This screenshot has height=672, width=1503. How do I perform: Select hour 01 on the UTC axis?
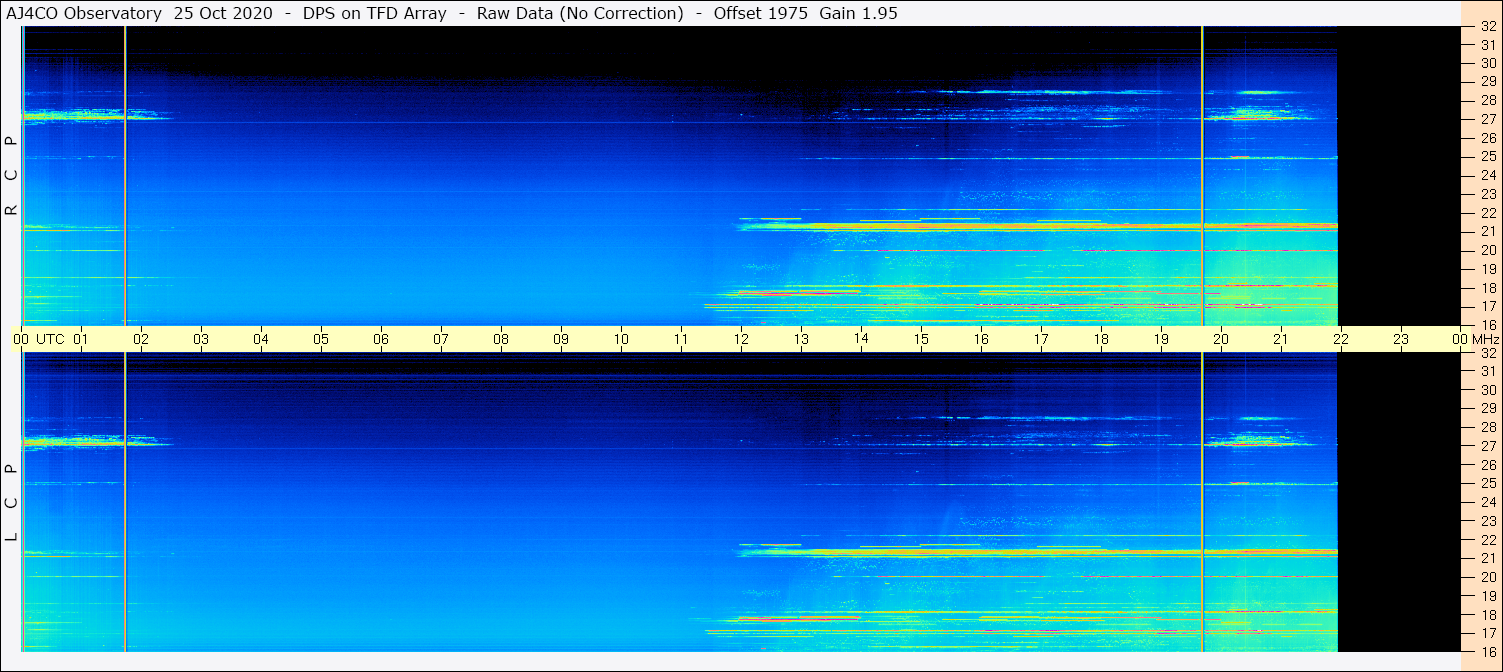coord(81,339)
